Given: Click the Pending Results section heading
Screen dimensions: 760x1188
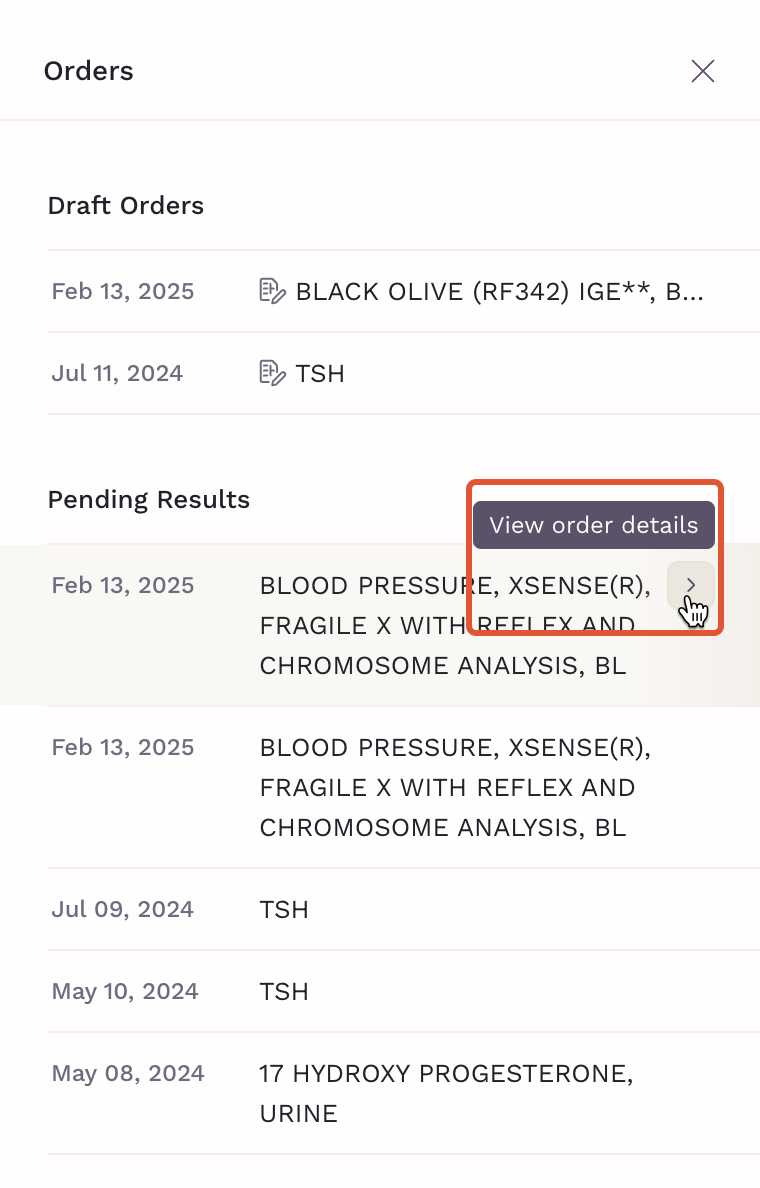Looking at the screenshot, I should coord(149,499).
